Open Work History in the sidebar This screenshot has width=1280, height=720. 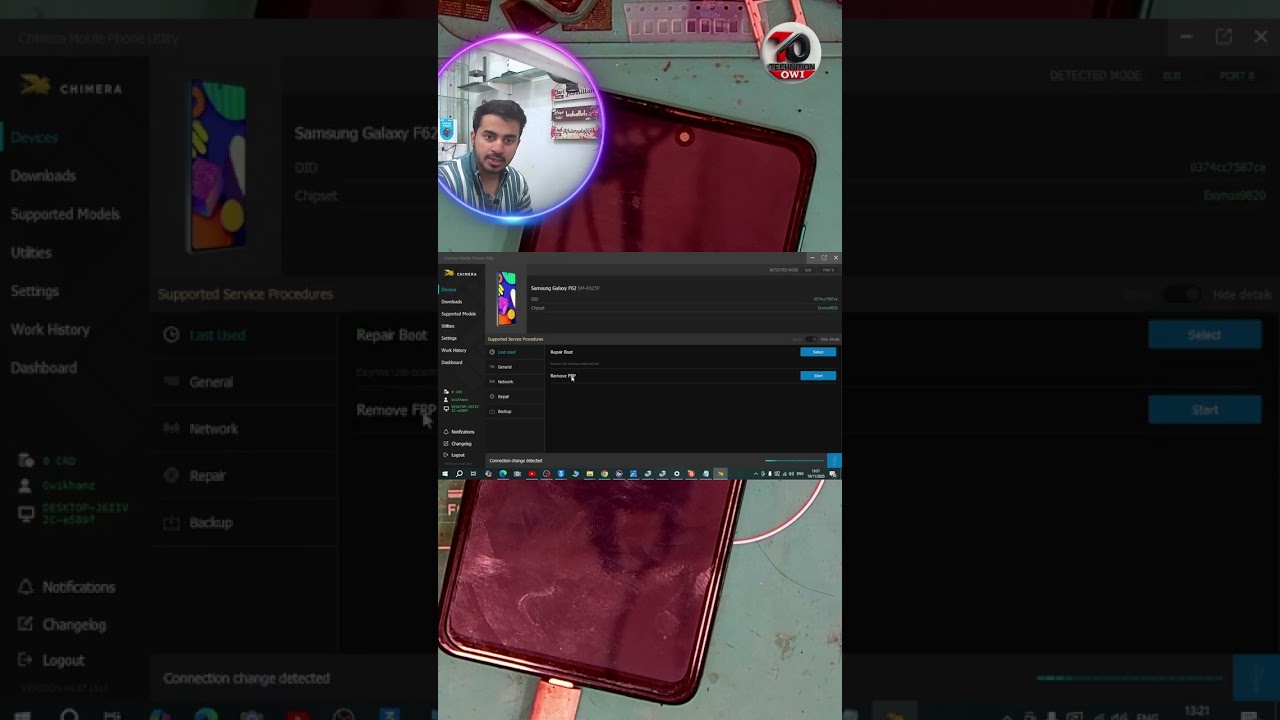pos(454,350)
